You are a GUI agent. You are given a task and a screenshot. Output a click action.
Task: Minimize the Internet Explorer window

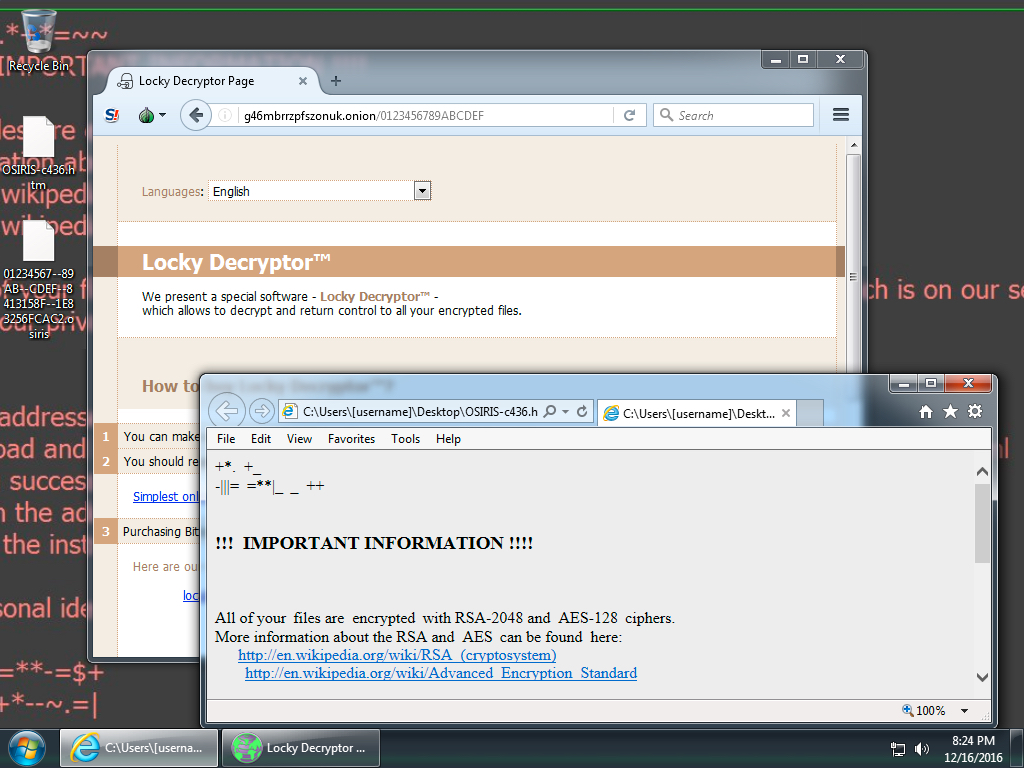point(904,384)
